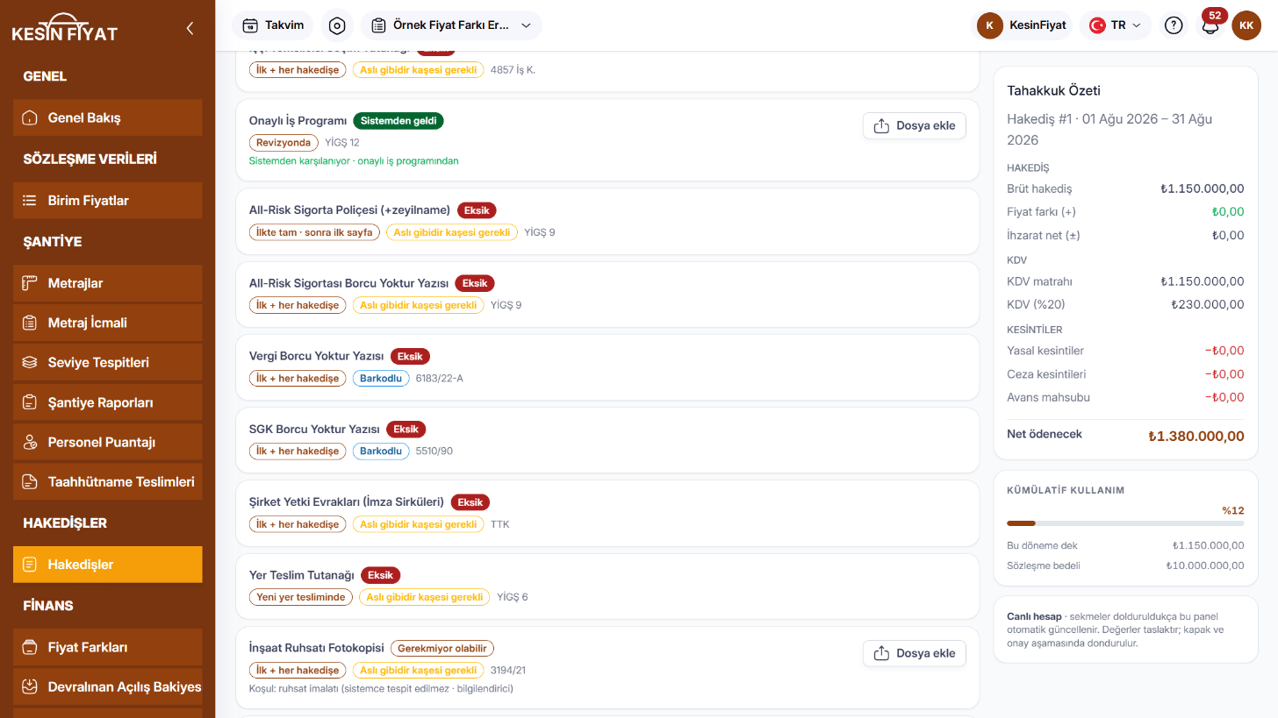Open the Hakedişler menu item
The height and width of the screenshot is (718, 1278).
[x=108, y=564]
